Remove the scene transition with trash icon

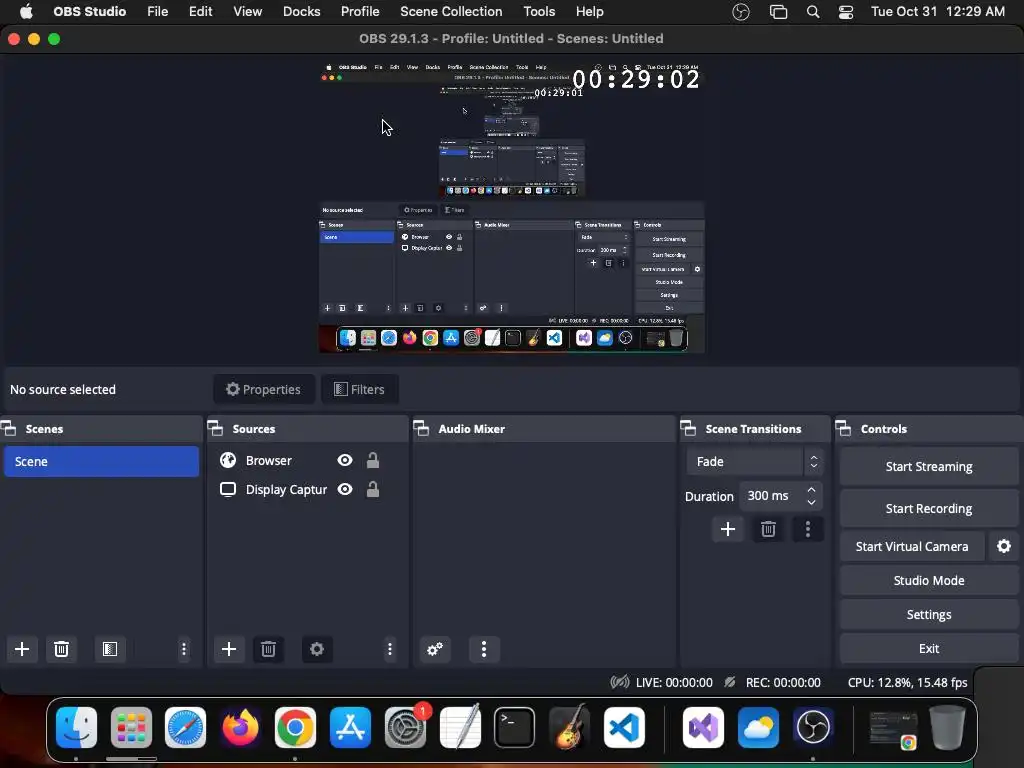(x=768, y=529)
